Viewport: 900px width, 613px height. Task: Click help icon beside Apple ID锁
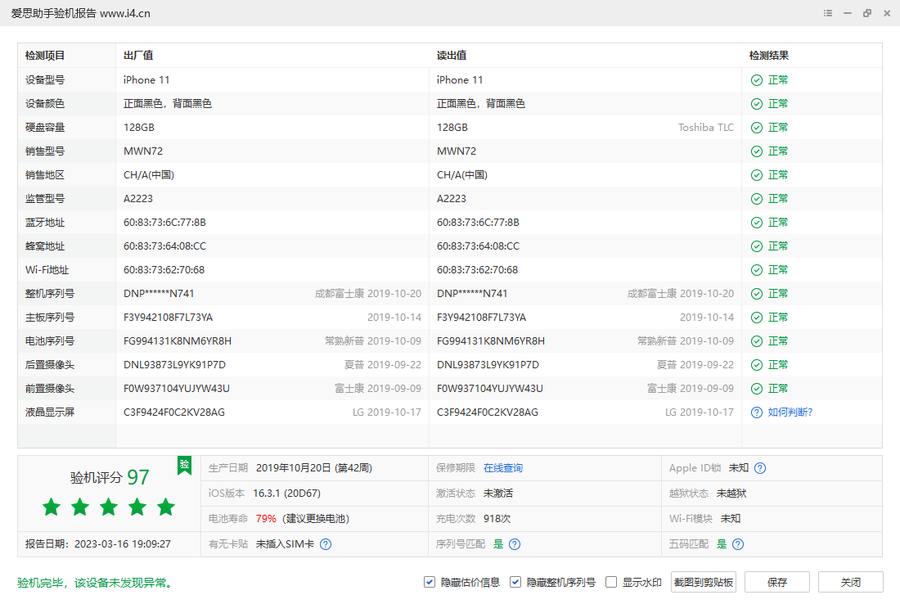(760, 468)
